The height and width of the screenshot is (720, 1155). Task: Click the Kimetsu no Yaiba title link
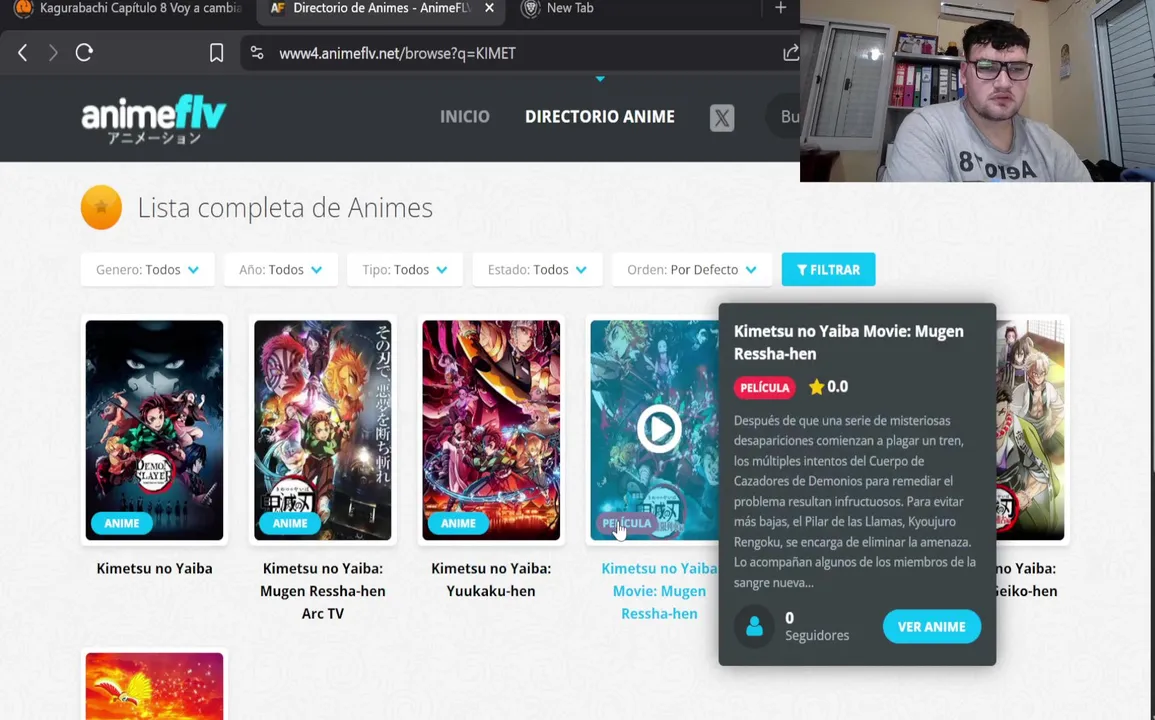(x=154, y=568)
